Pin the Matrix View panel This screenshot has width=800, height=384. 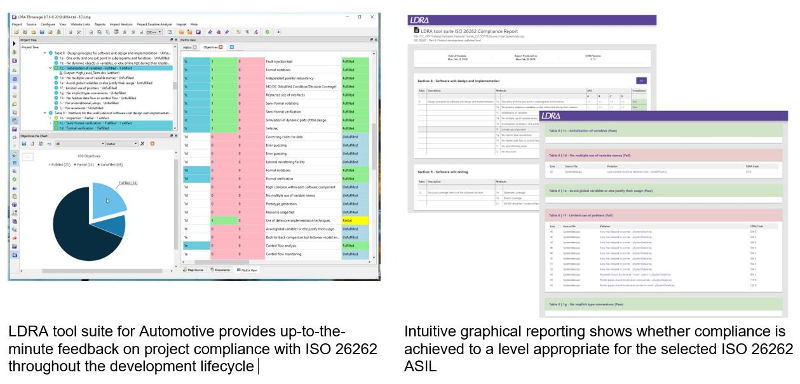click(371, 39)
